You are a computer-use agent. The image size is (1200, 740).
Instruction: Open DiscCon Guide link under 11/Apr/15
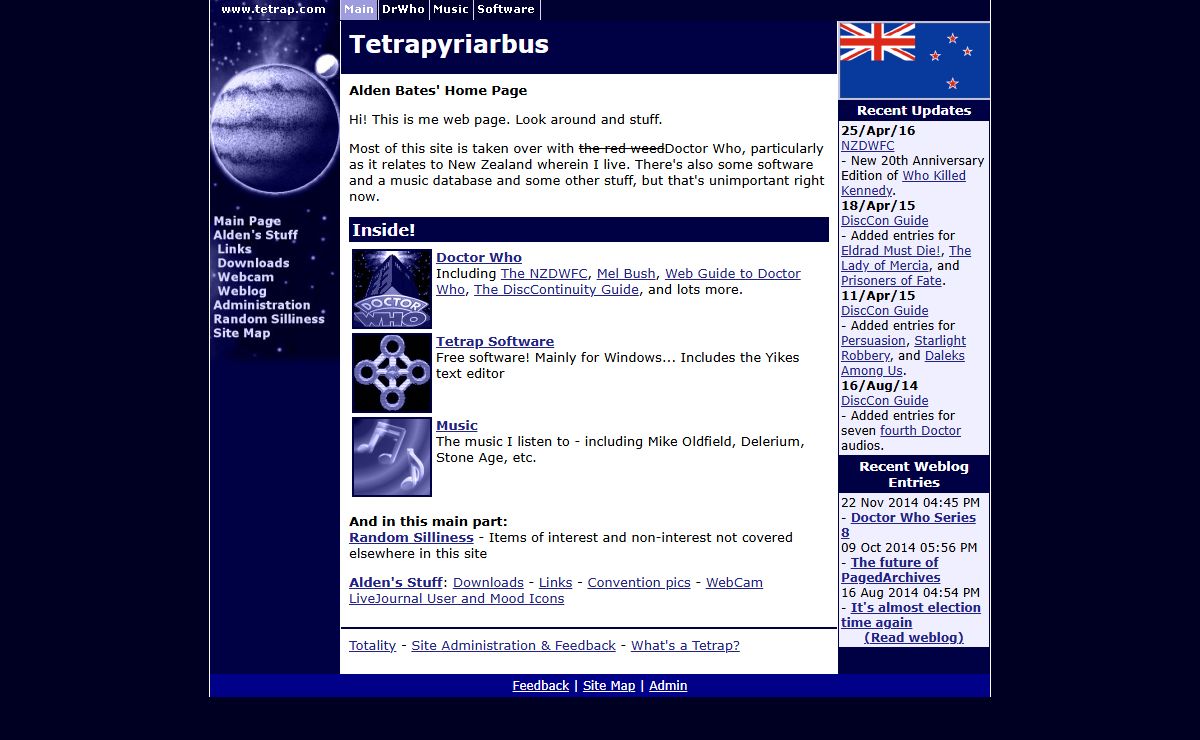[x=885, y=310]
